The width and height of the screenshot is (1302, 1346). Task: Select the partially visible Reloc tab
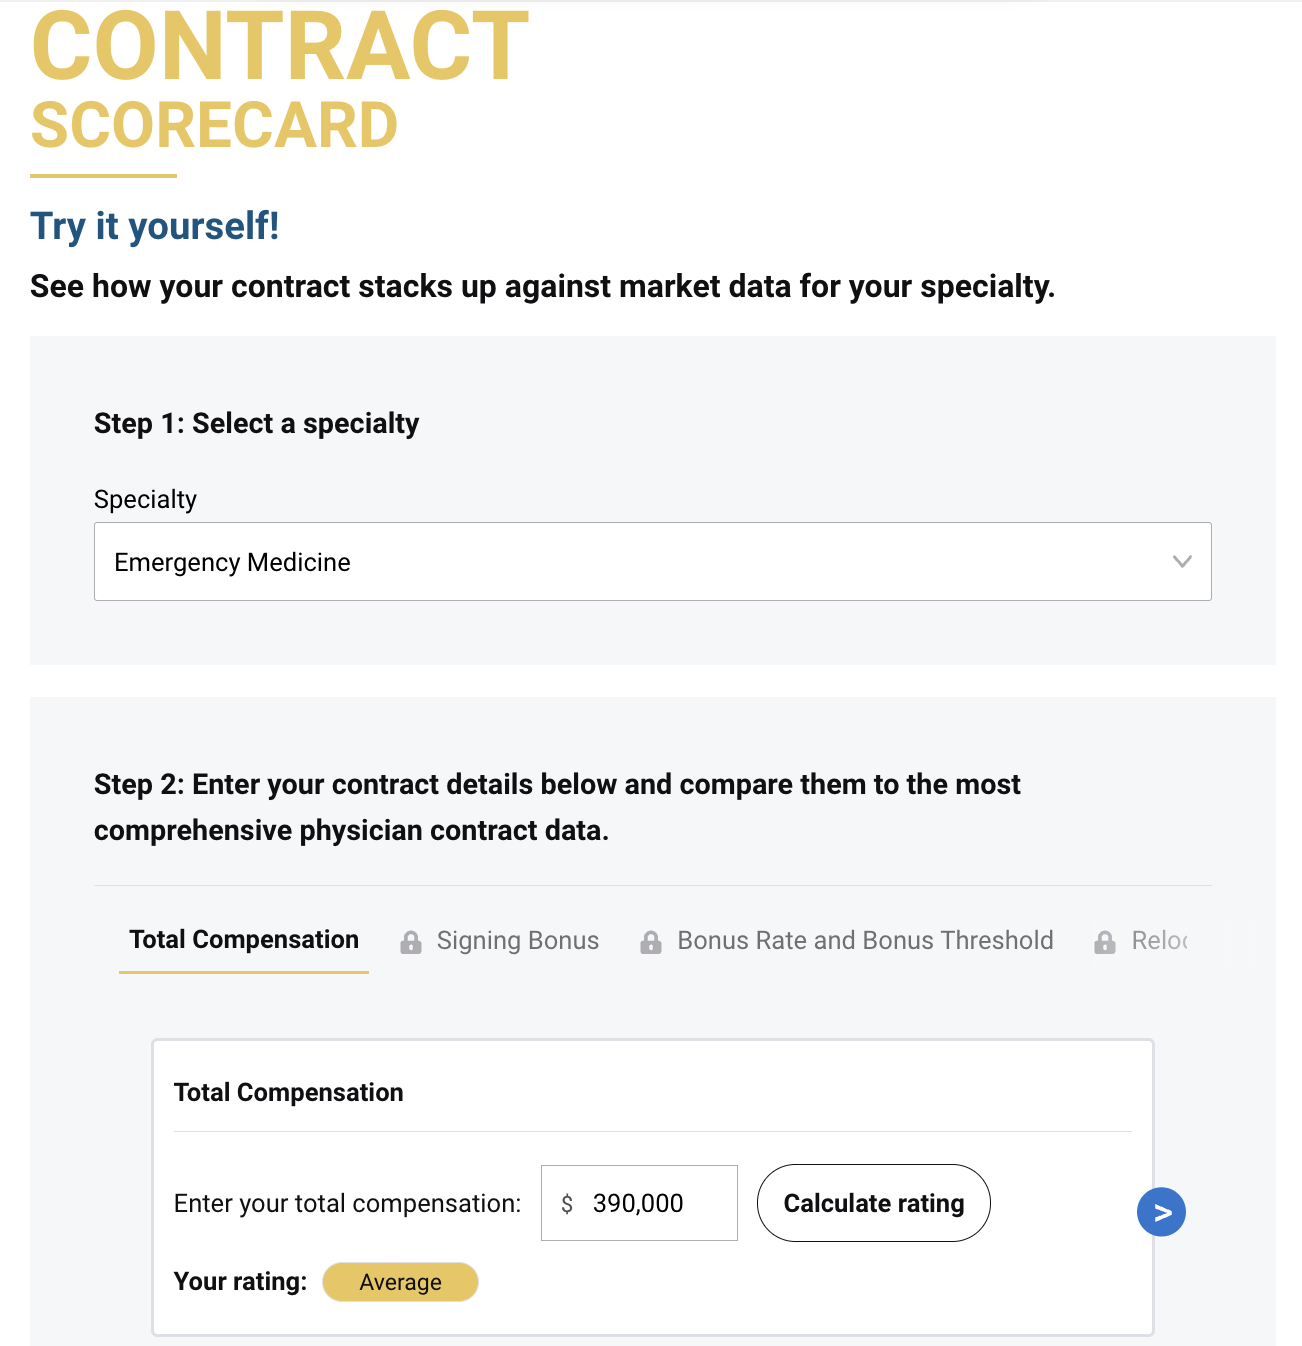pyautogui.click(x=1159, y=941)
